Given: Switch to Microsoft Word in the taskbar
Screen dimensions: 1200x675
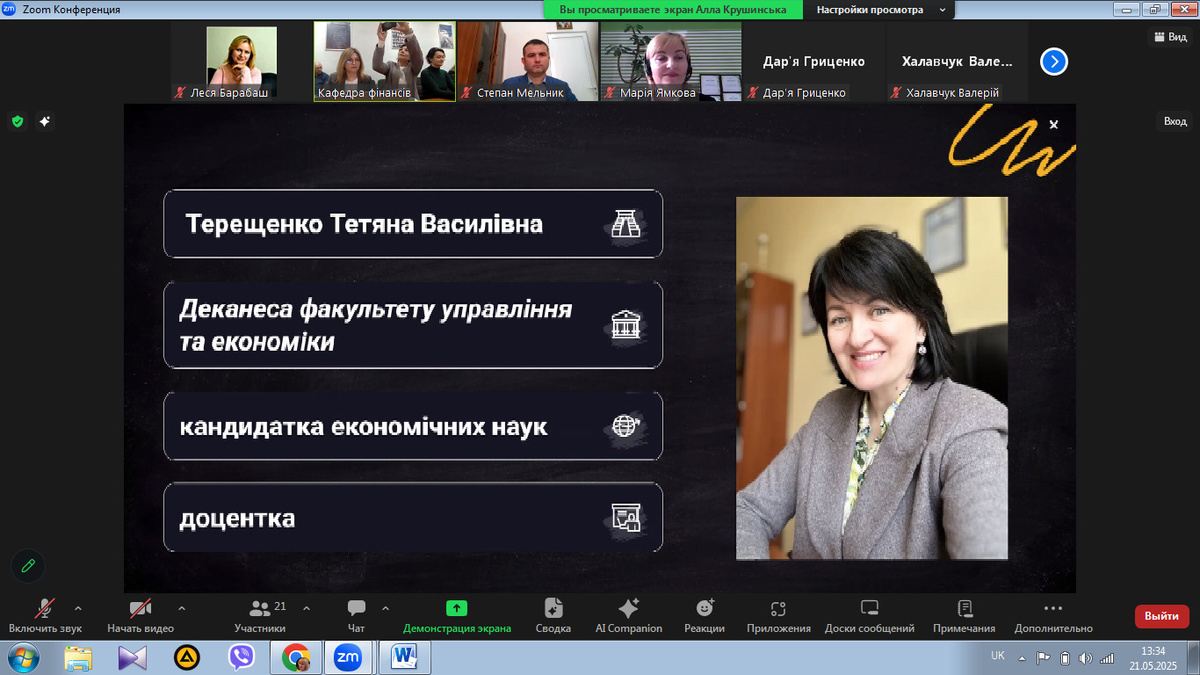Looking at the screenshot, I should (x=405, y=657).
